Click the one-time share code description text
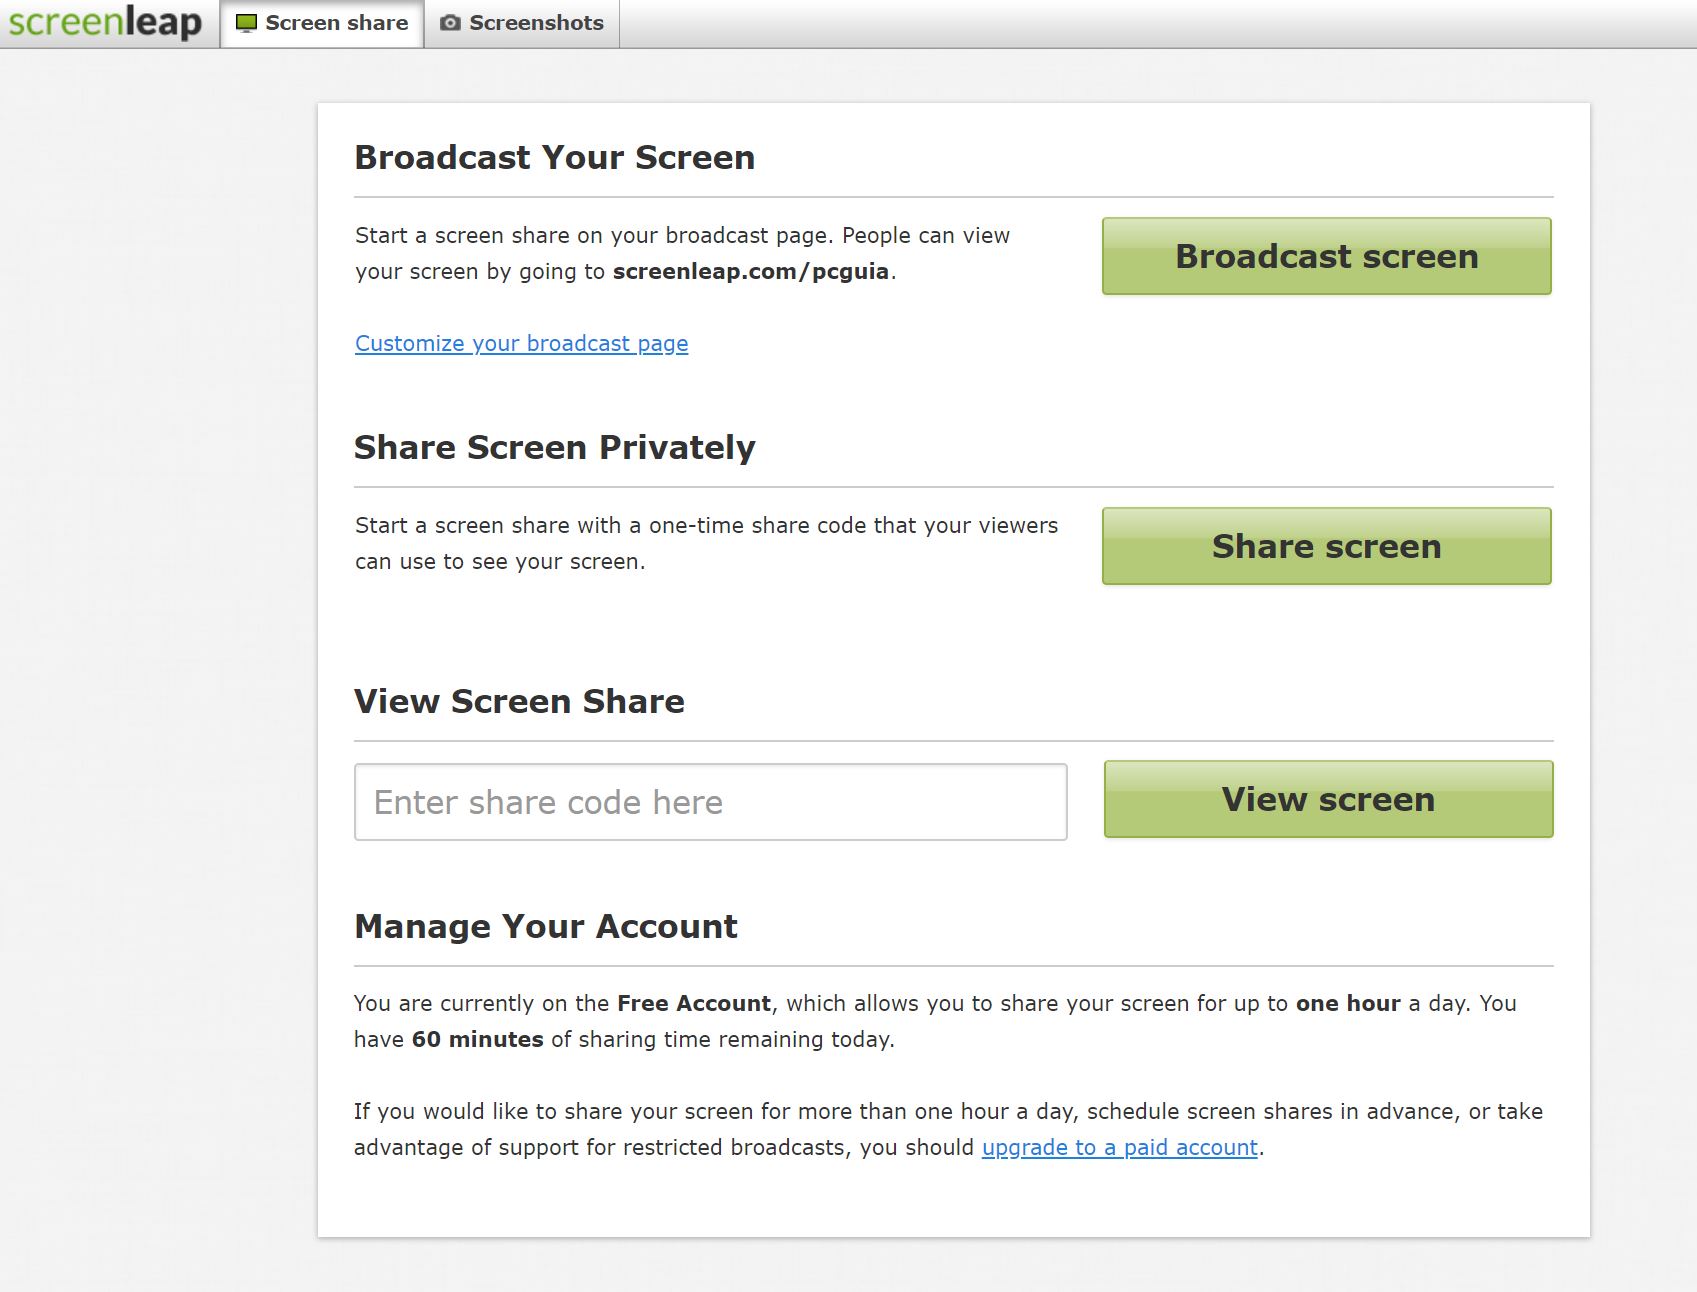 coord(705,543)
